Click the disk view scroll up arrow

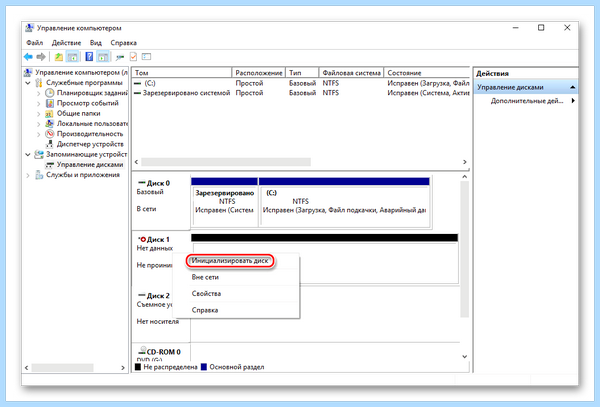click(x=465, y=177)
